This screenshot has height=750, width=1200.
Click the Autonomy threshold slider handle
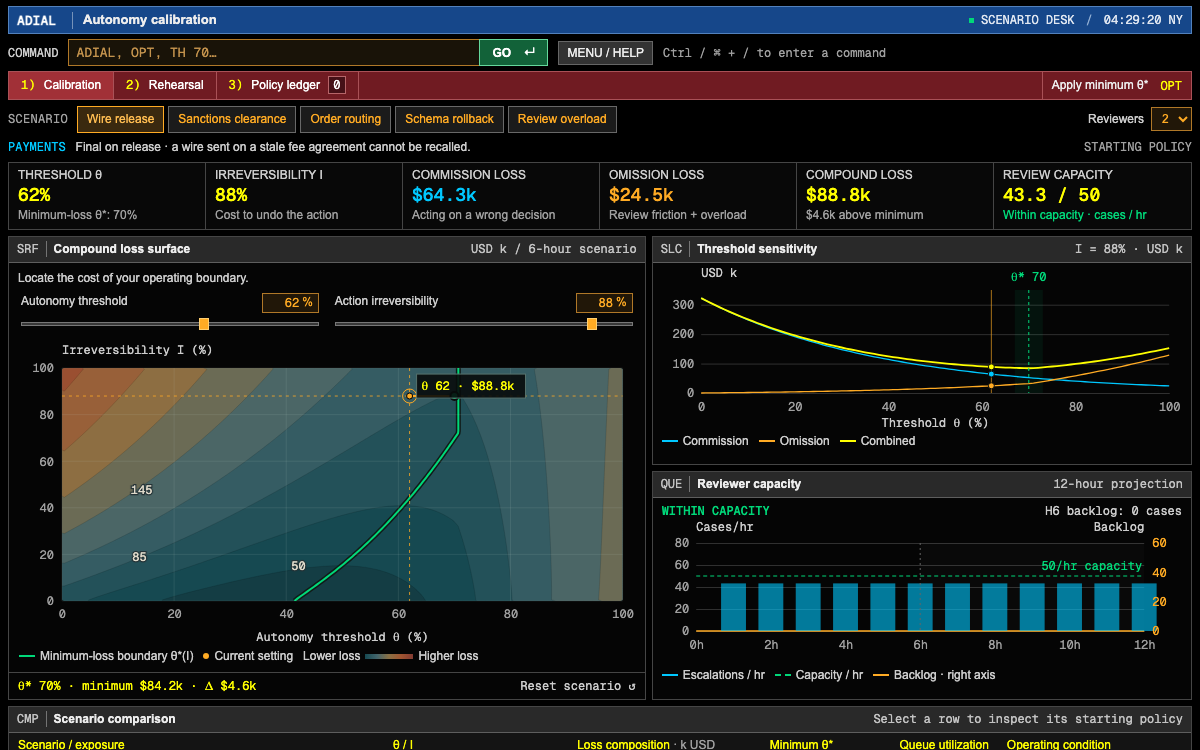point(204,323)
